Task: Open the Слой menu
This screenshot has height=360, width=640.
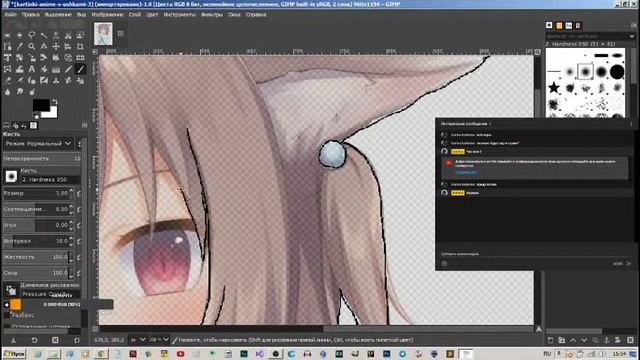Action: 135,14
